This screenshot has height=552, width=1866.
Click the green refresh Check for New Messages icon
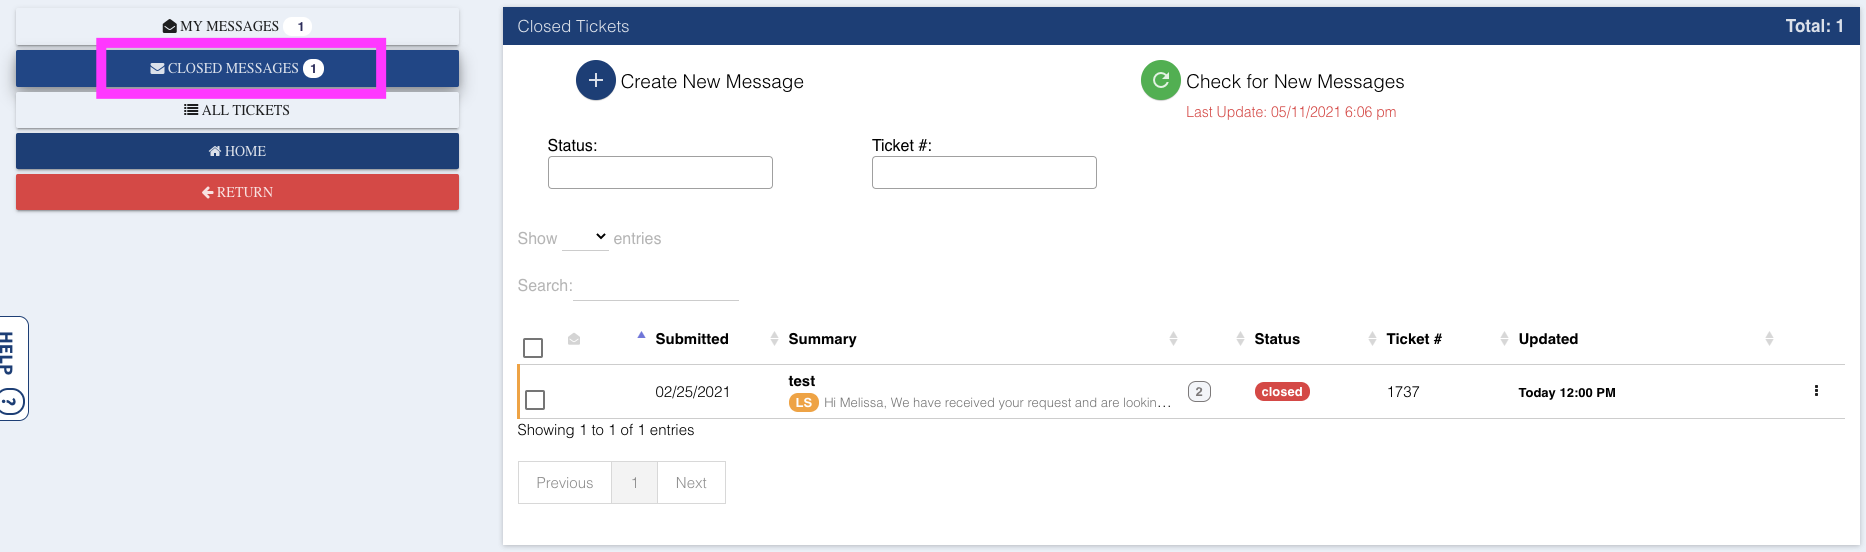pos(1160,80)
